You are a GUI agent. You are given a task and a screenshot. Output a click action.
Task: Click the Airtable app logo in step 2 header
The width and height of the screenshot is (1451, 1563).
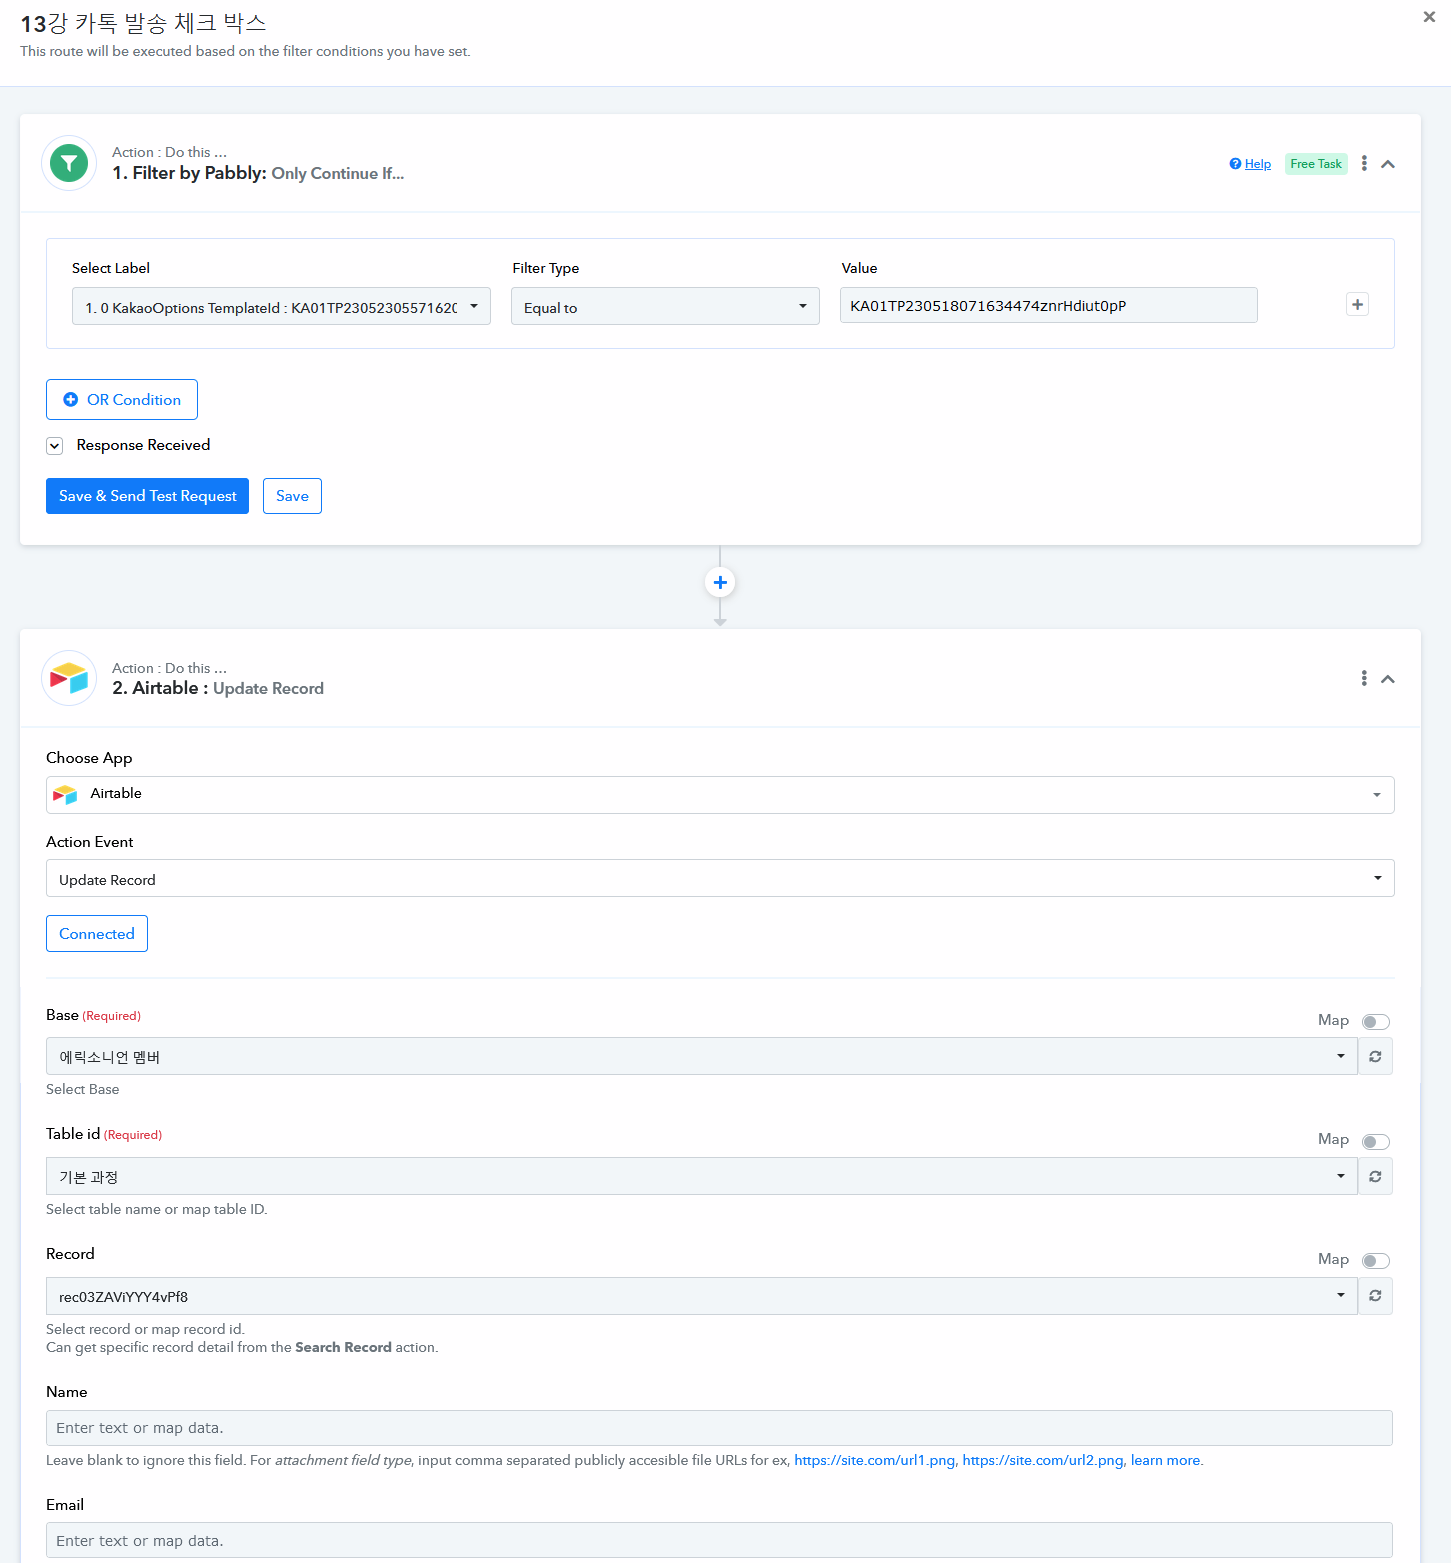69,679
